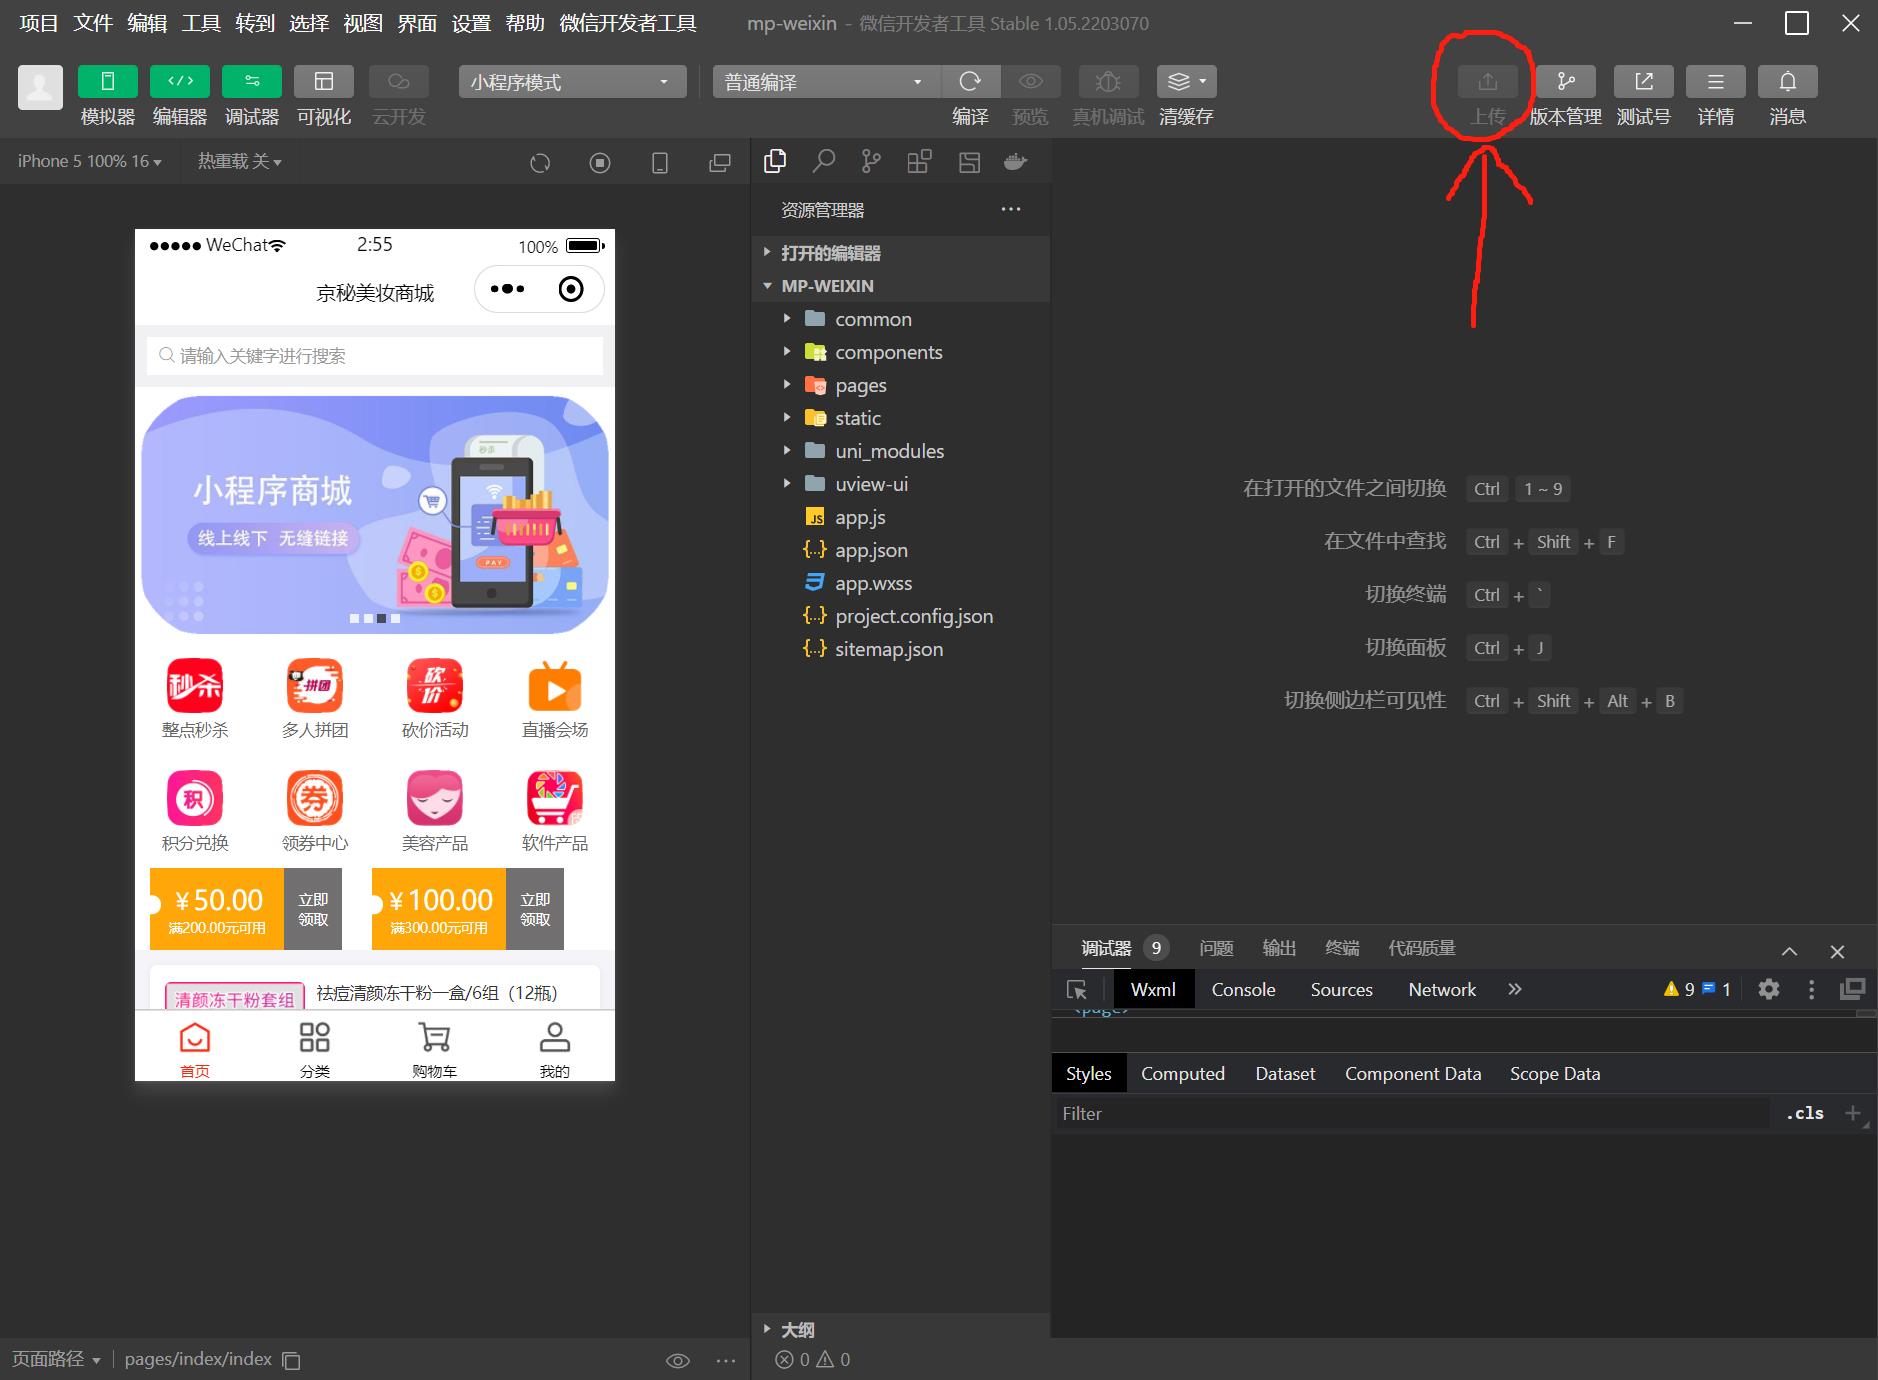1878x1380 pixels.
Task: Toggle the 模拟器 simulator panel button
Action: [107, 81]
